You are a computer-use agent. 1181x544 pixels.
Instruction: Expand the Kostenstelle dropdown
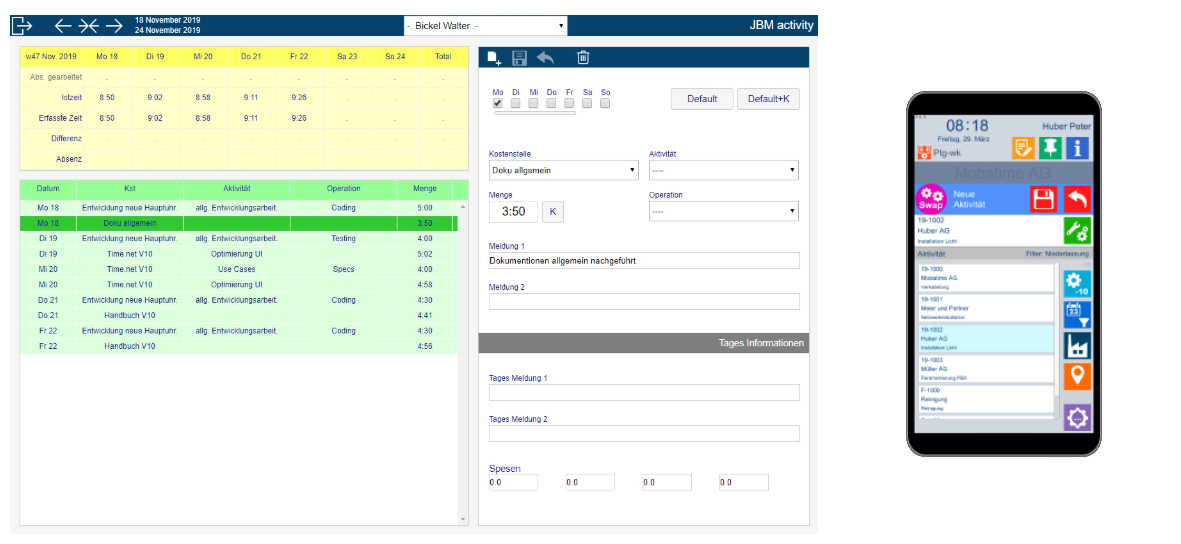click(x=563, y=170)
